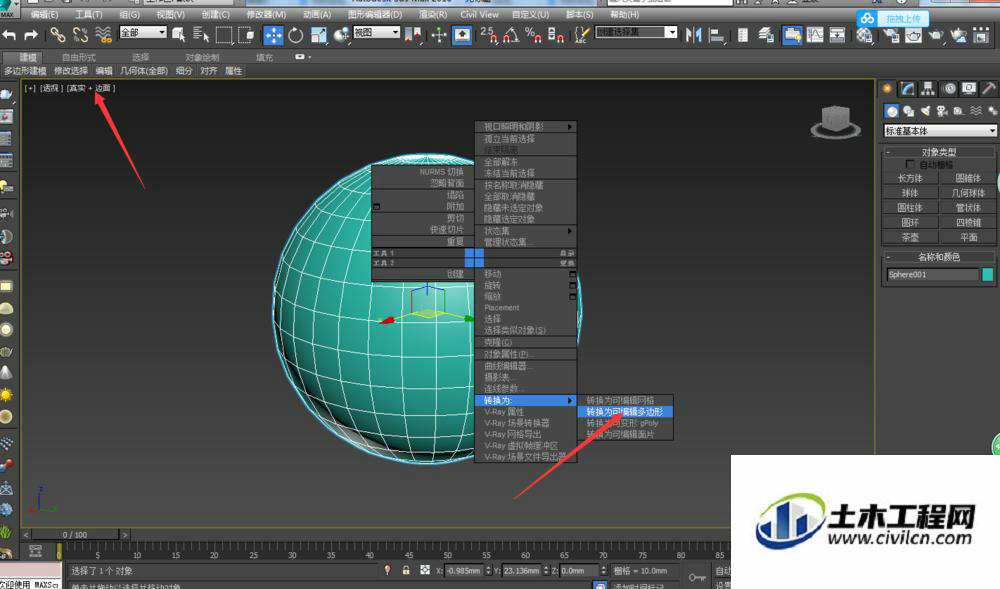Viewport: 1000px width, 589px height.
Task: Toggle Percent Snap magnet
Action: click(533, 35)
